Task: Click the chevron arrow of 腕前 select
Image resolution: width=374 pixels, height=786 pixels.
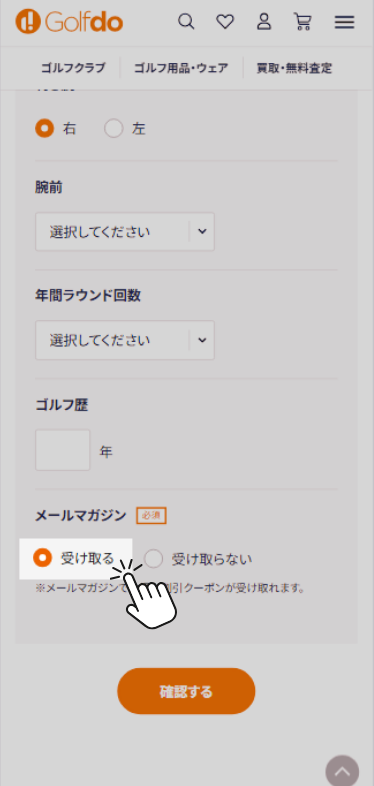Action: click(202, 232)
